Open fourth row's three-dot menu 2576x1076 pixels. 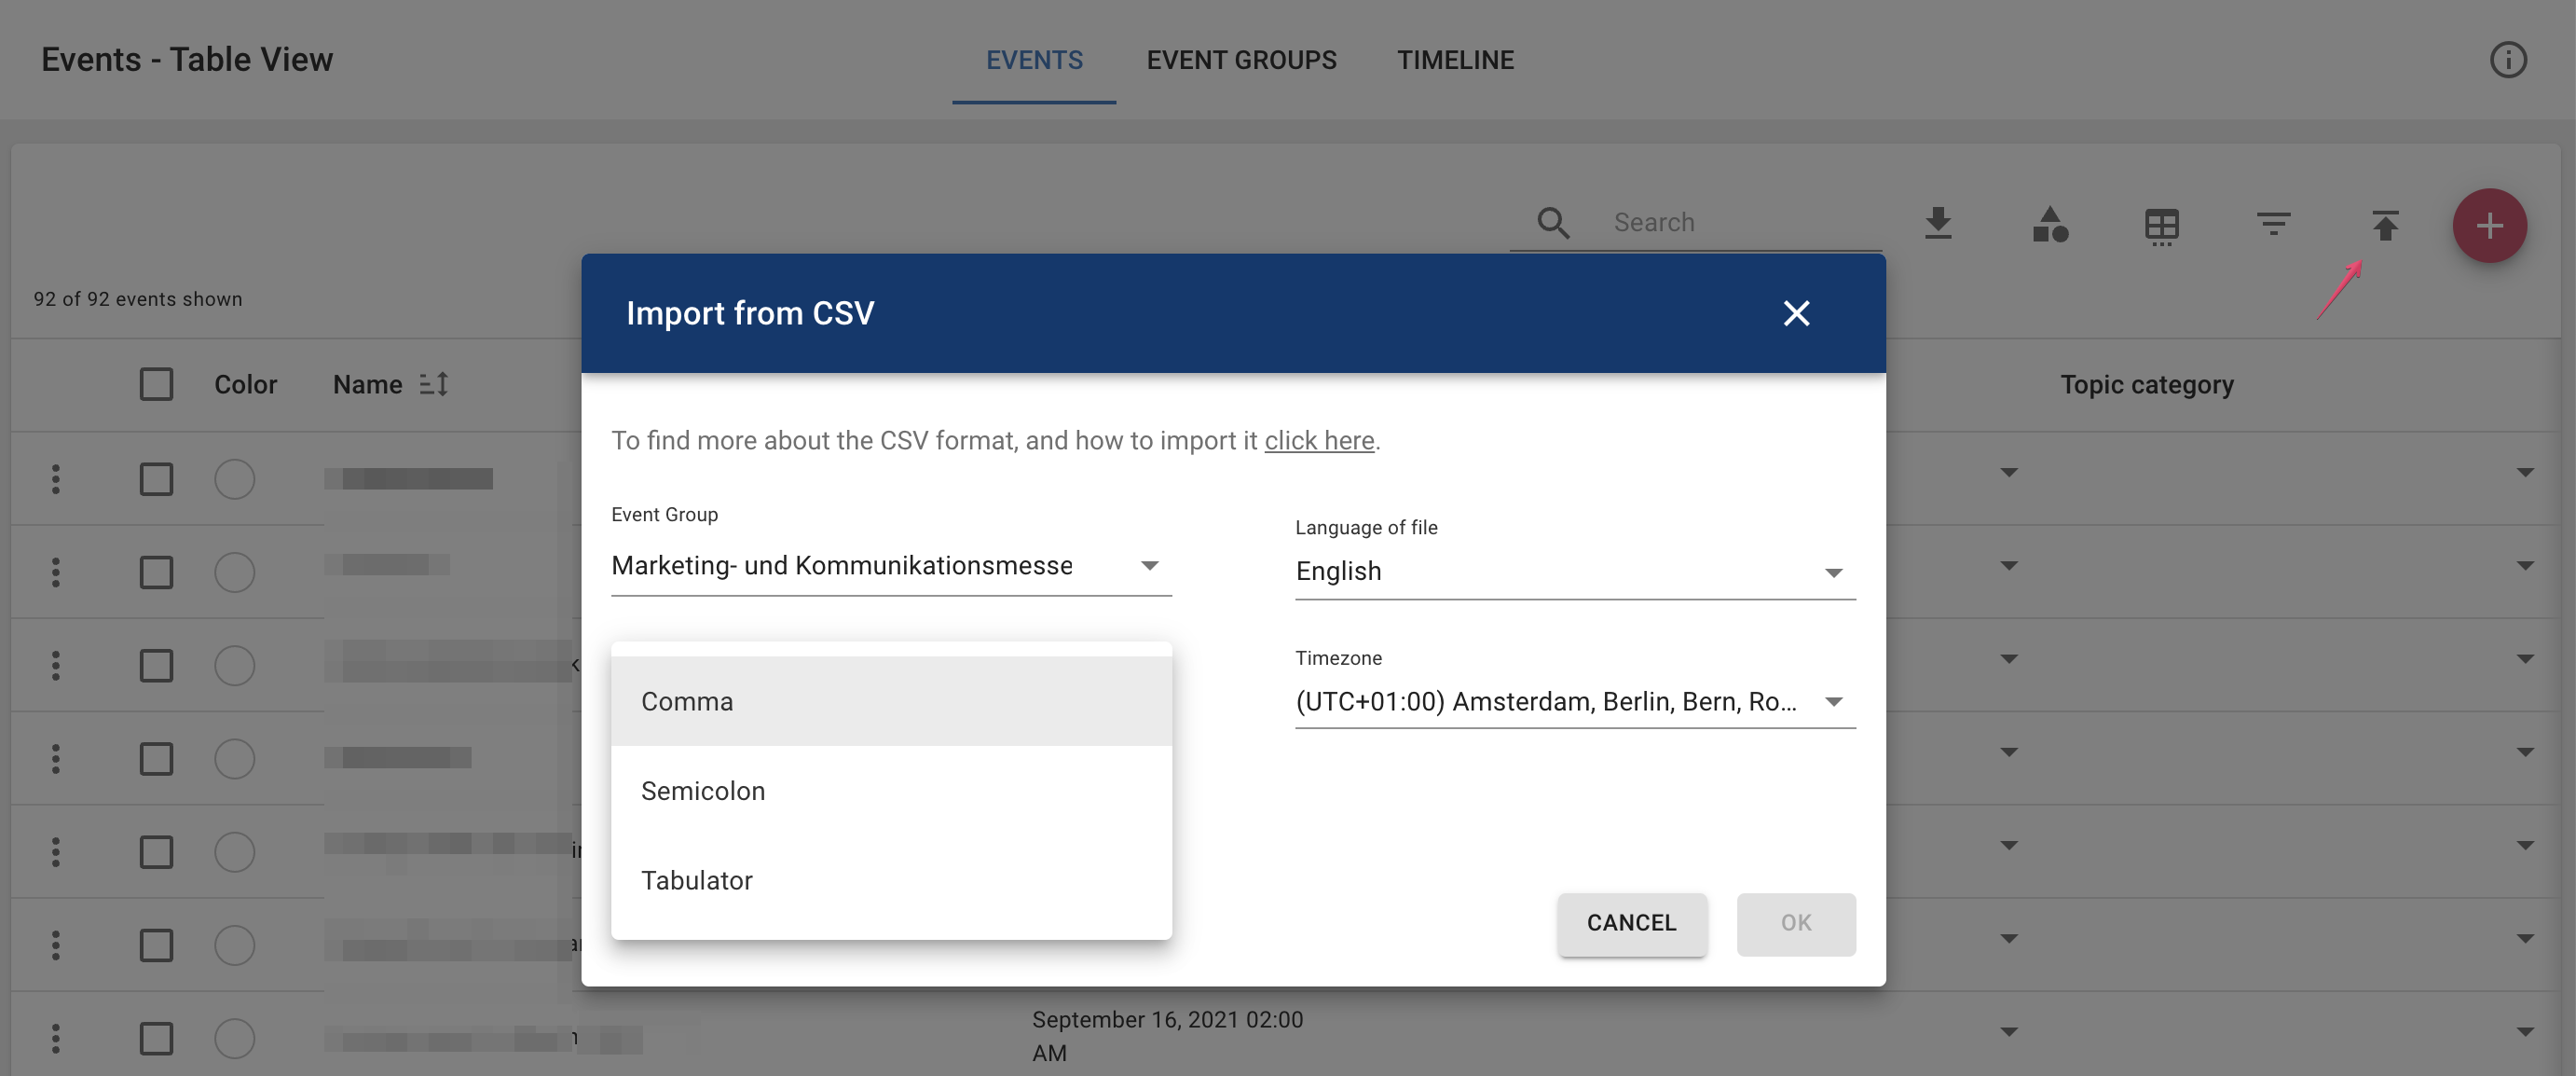coord(56,758)
